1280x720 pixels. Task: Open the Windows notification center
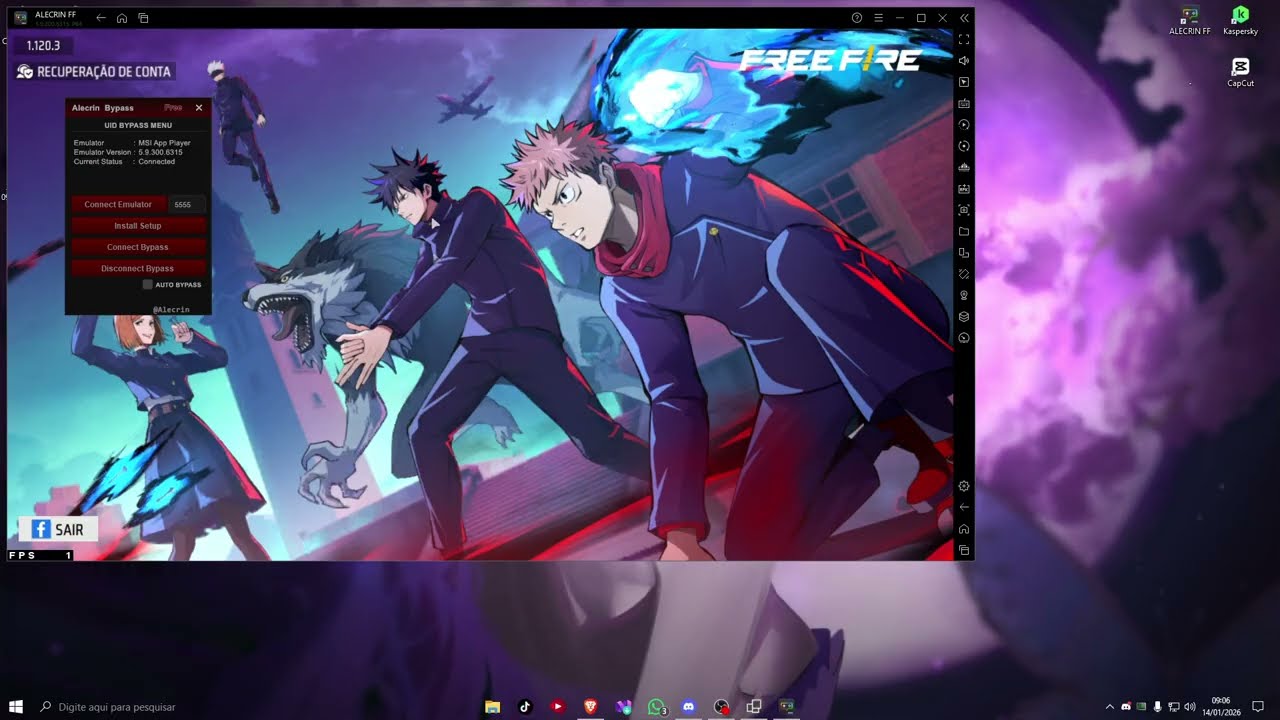(x=1258, y=707)
